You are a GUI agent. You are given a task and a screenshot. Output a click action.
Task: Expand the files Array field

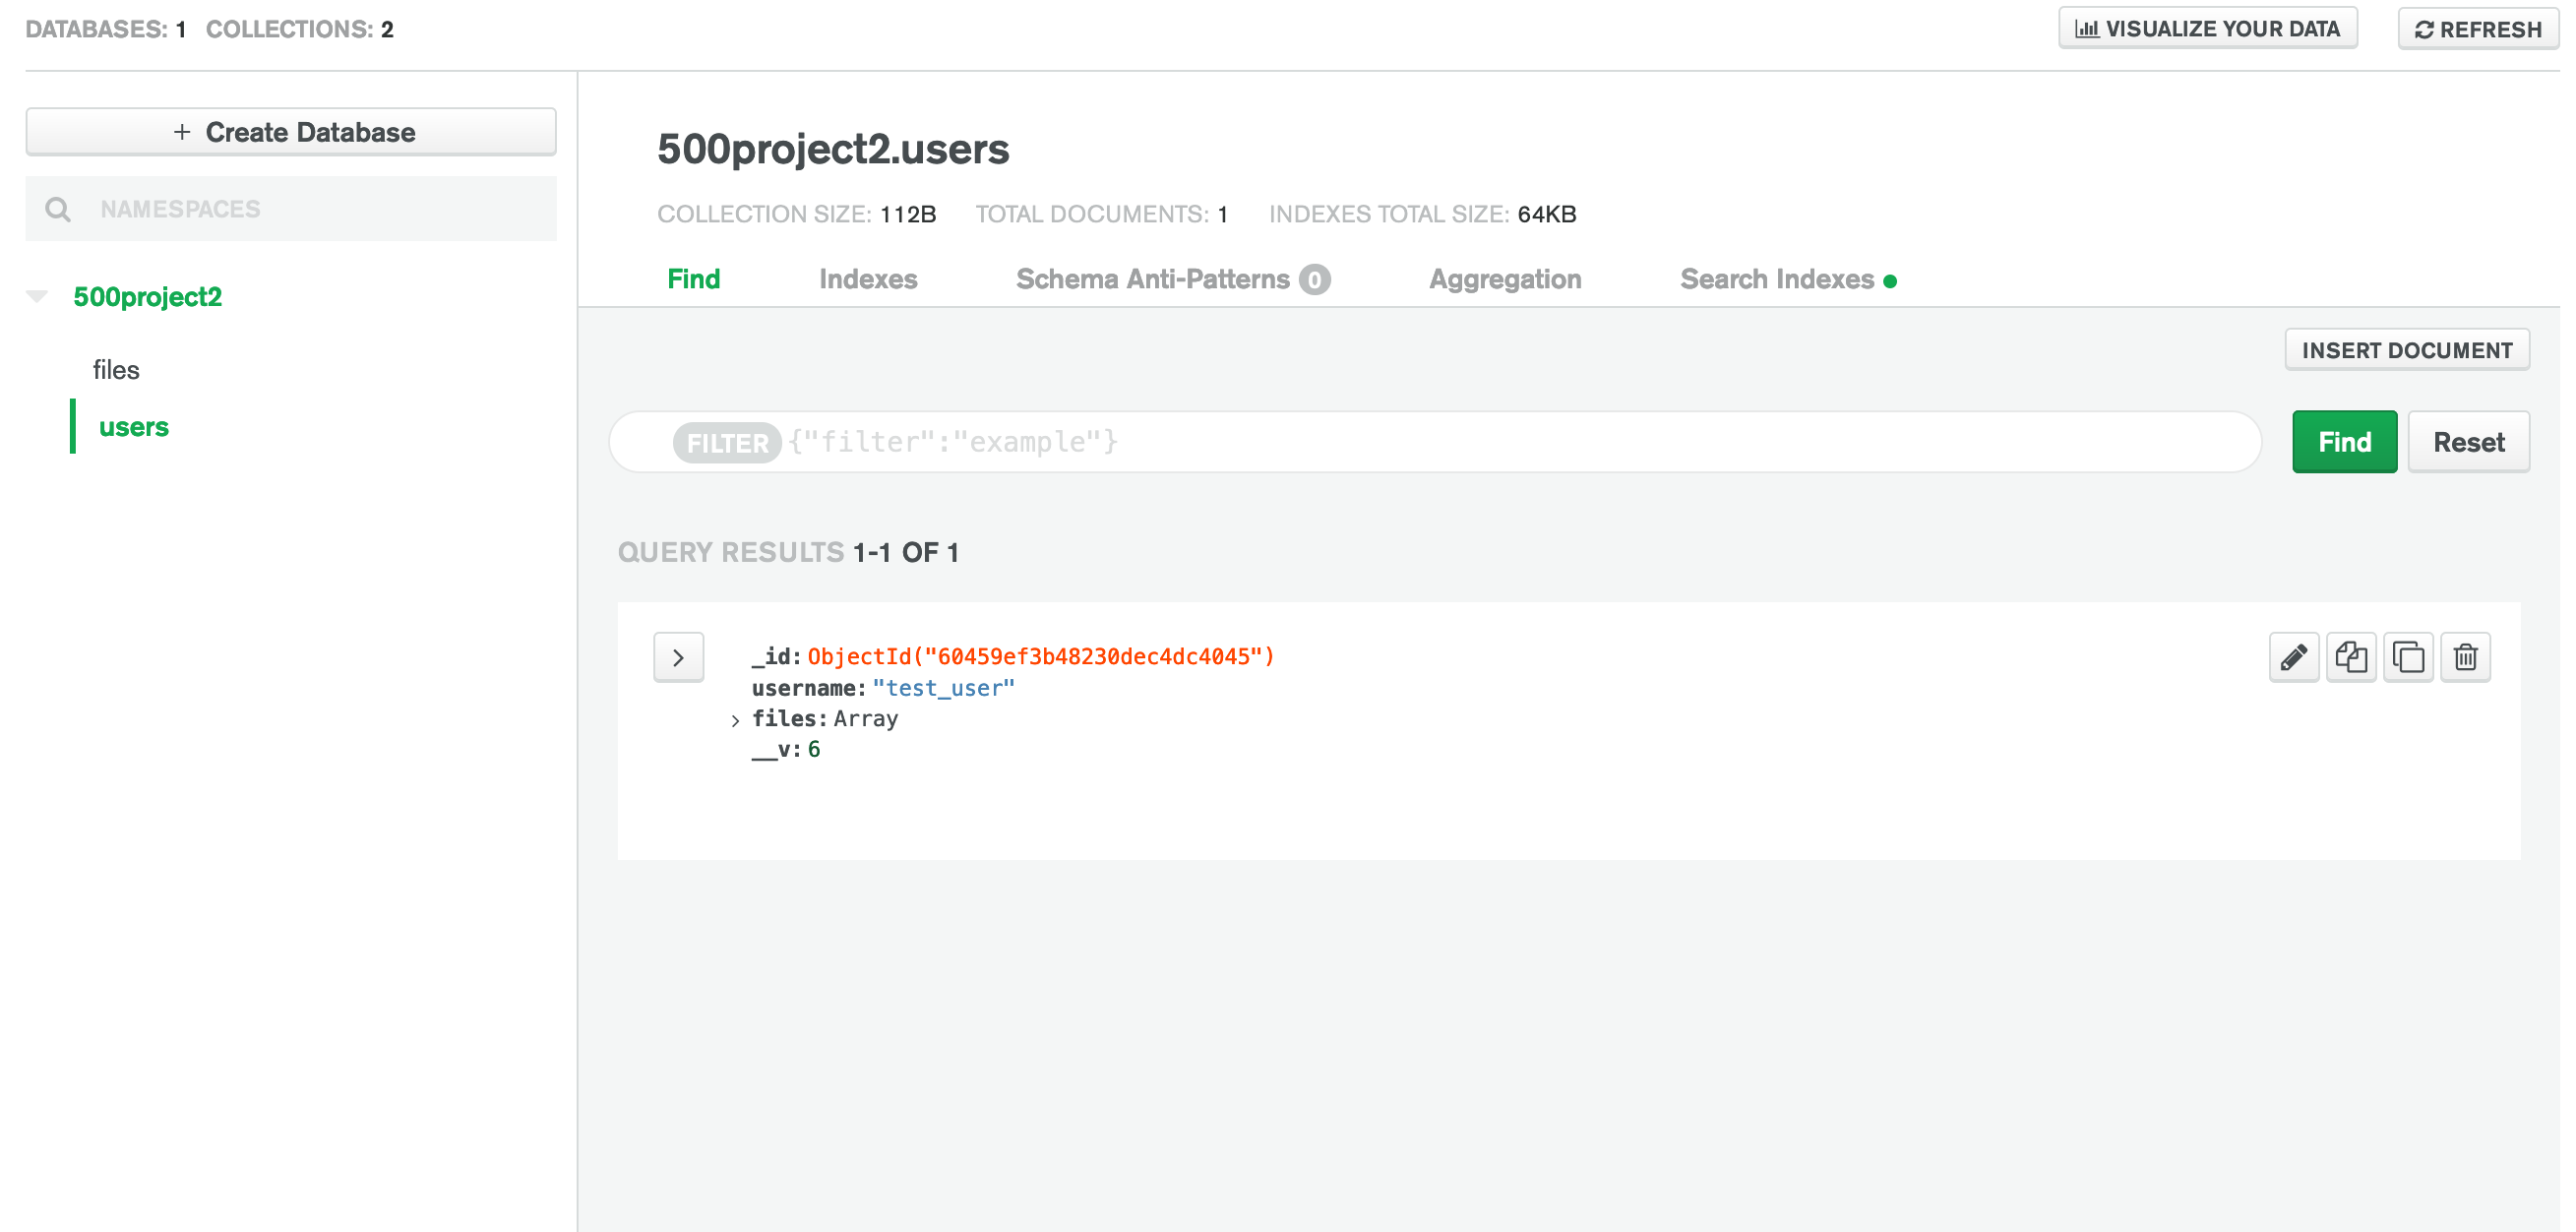(x=735, y=720)
